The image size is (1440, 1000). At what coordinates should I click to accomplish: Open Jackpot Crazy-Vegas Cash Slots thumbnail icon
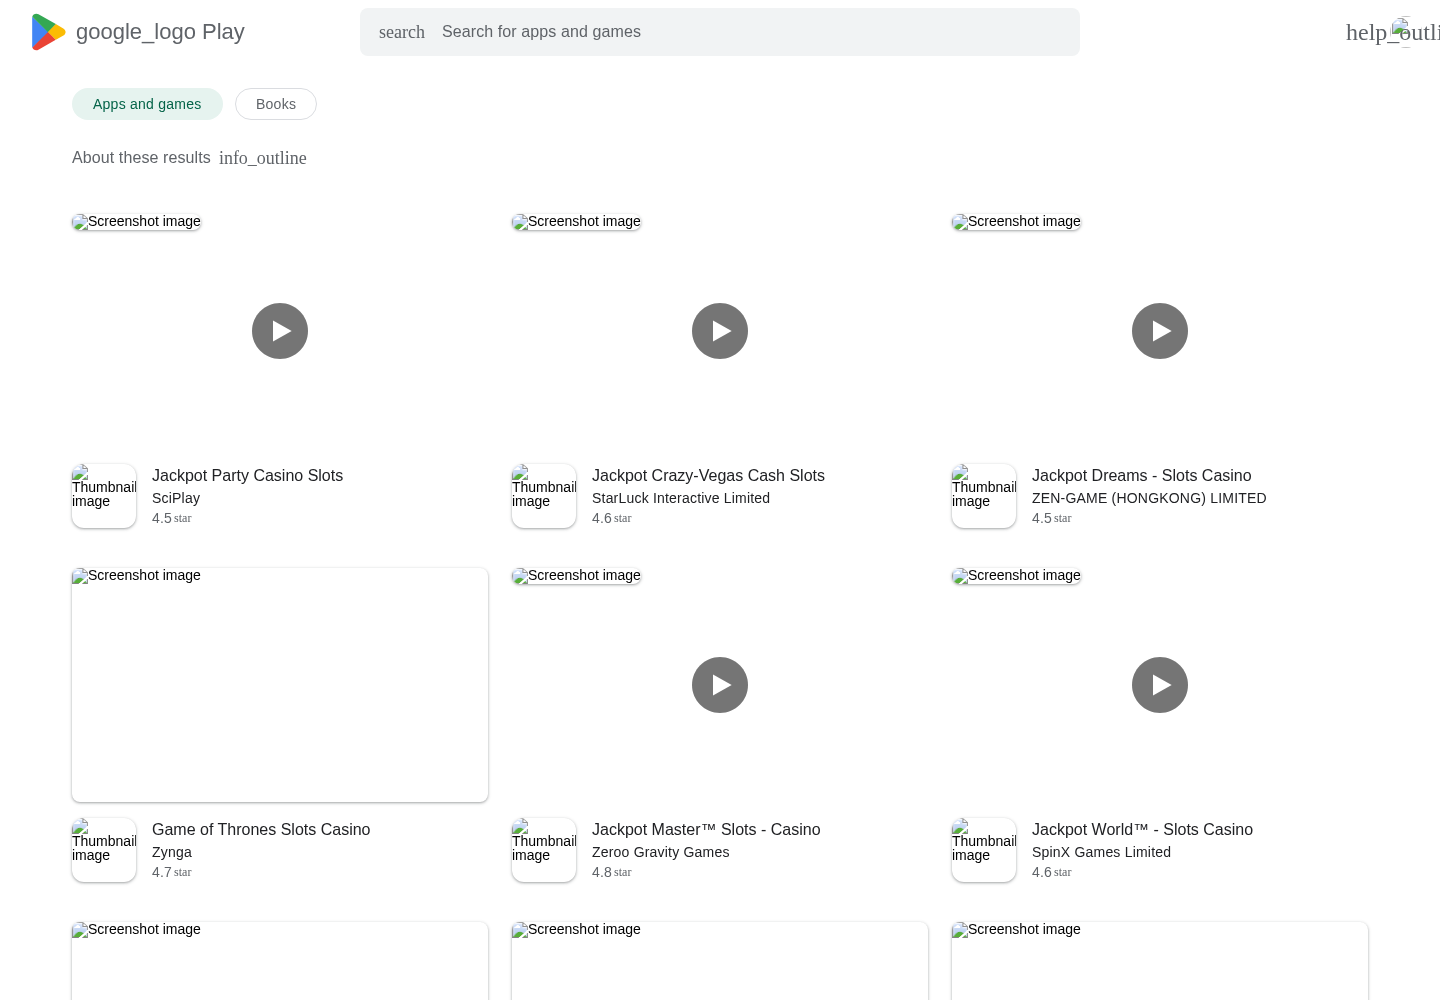tap(544, 496)
